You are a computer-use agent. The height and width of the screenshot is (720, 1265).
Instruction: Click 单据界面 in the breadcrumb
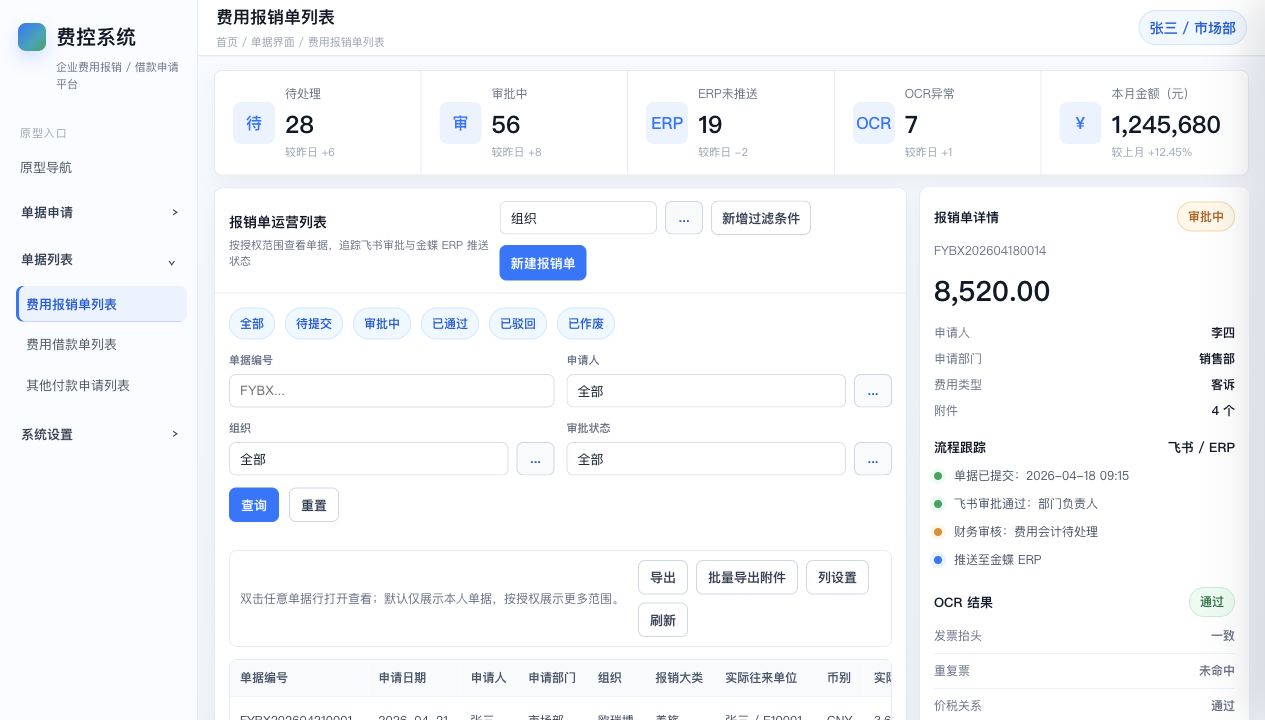point(272,42)
